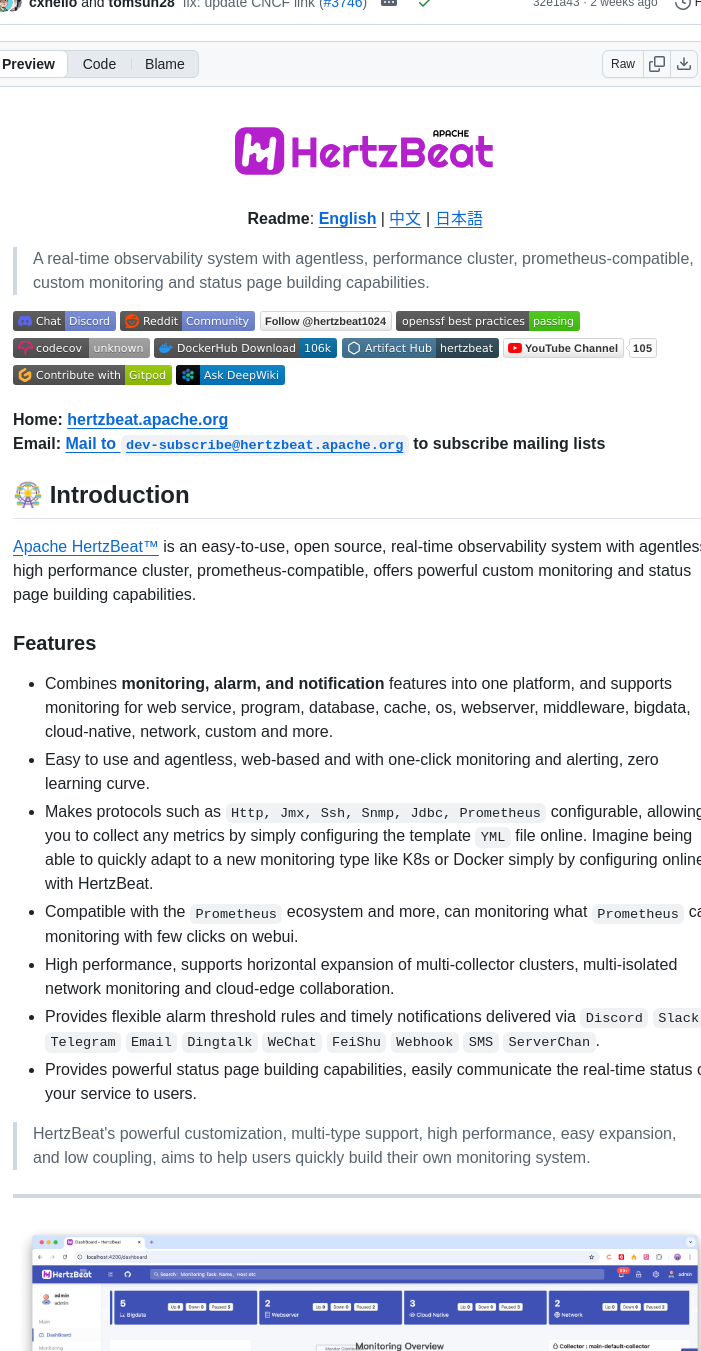Open the hertzbeat.apache.org home link
The height and width of the screenshot is (1351, 701).
(147, 419)
